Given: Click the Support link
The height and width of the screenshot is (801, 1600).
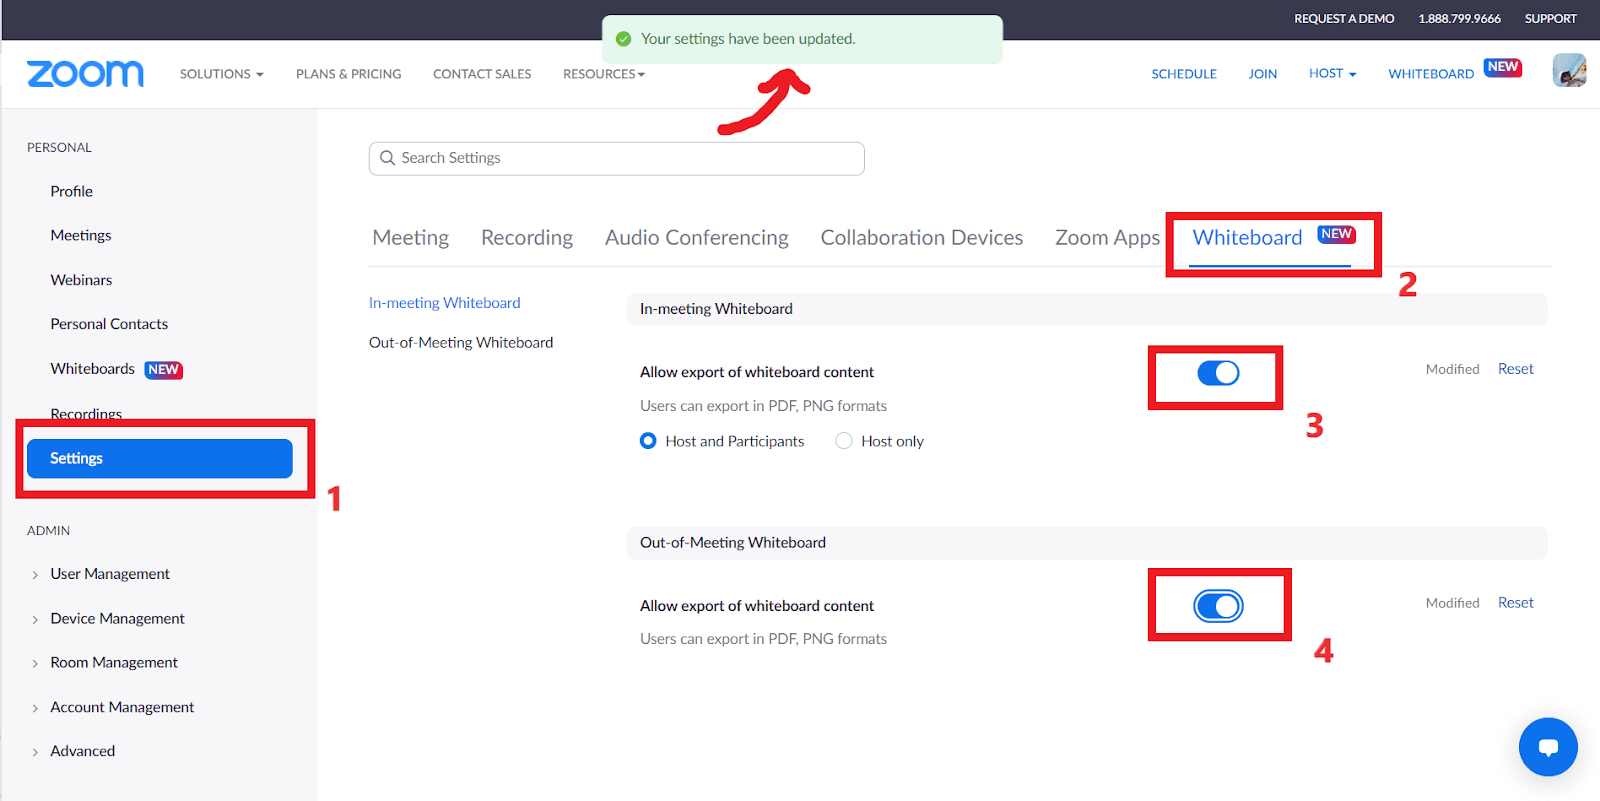Looking at the screenshot, I should coord(1551,19).
